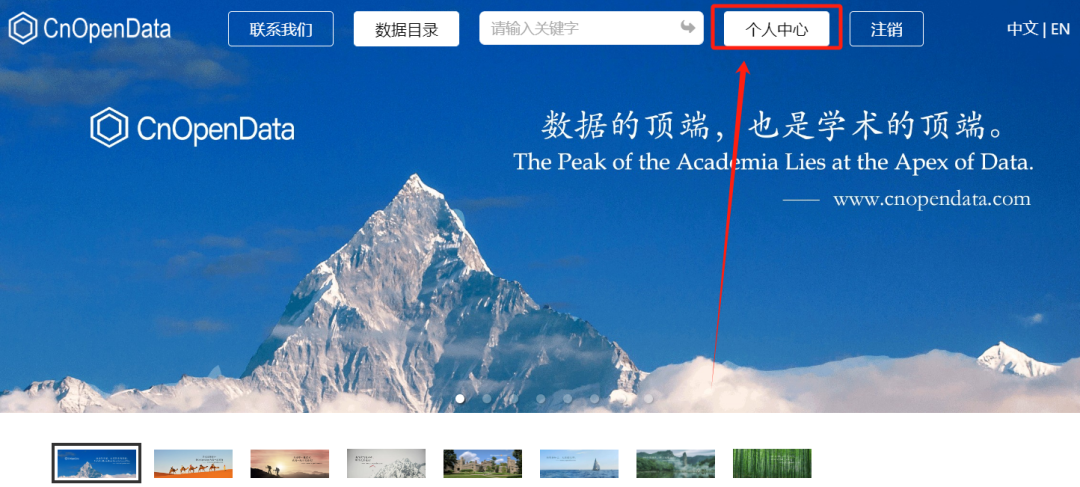Select the green bamboo forest thumbnail
Image resolution: width=1080 pixels, height=487 pixels.
pyautogui.click(x=771, y=464)
